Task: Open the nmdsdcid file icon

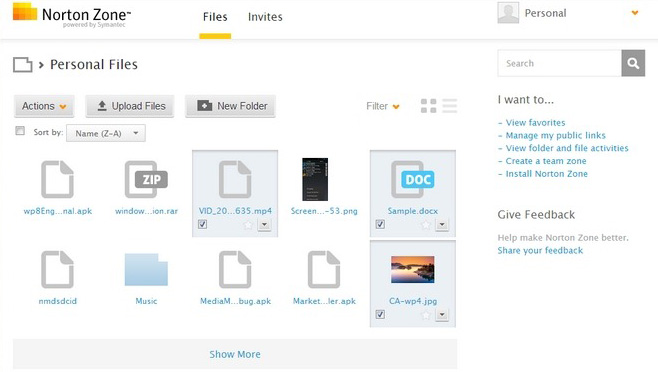Action: point(57,270)
